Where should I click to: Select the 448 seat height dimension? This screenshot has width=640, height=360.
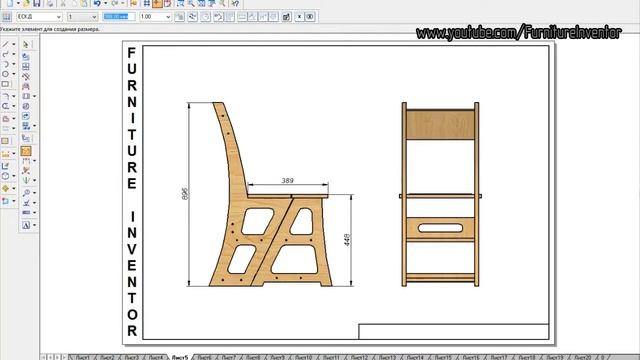(347, 240)
